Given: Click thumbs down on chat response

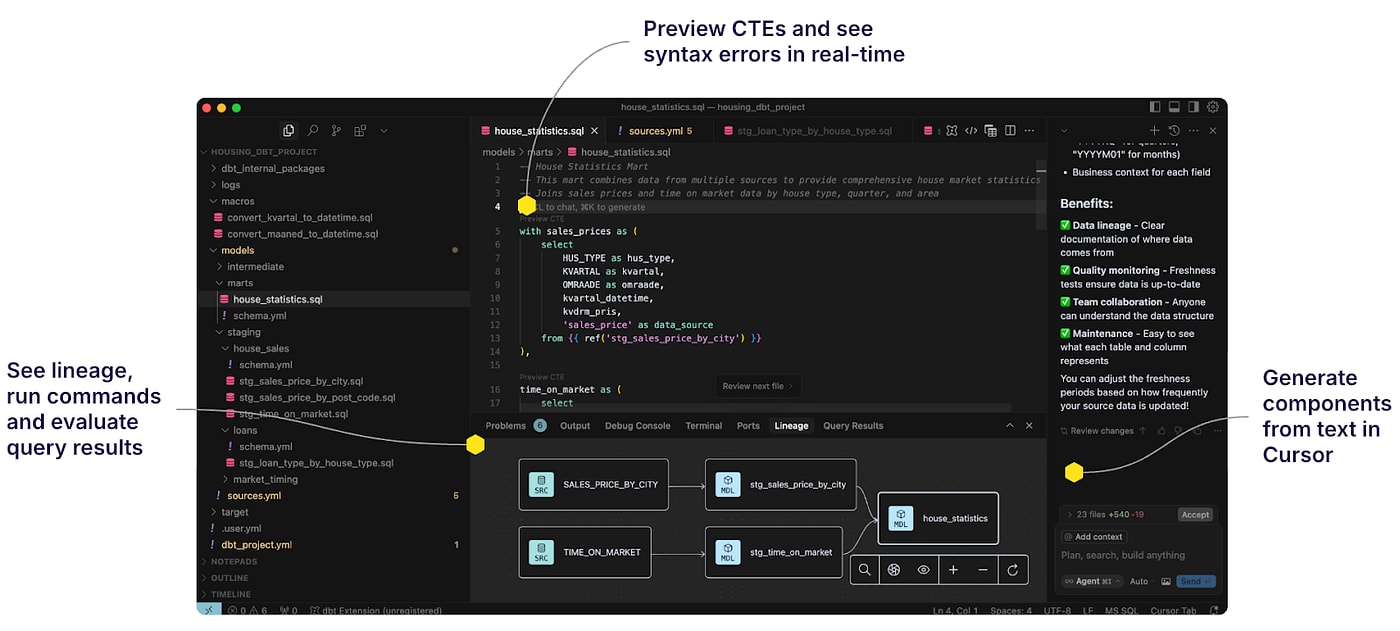Looking at the screenshot, I should [1178, 431].
